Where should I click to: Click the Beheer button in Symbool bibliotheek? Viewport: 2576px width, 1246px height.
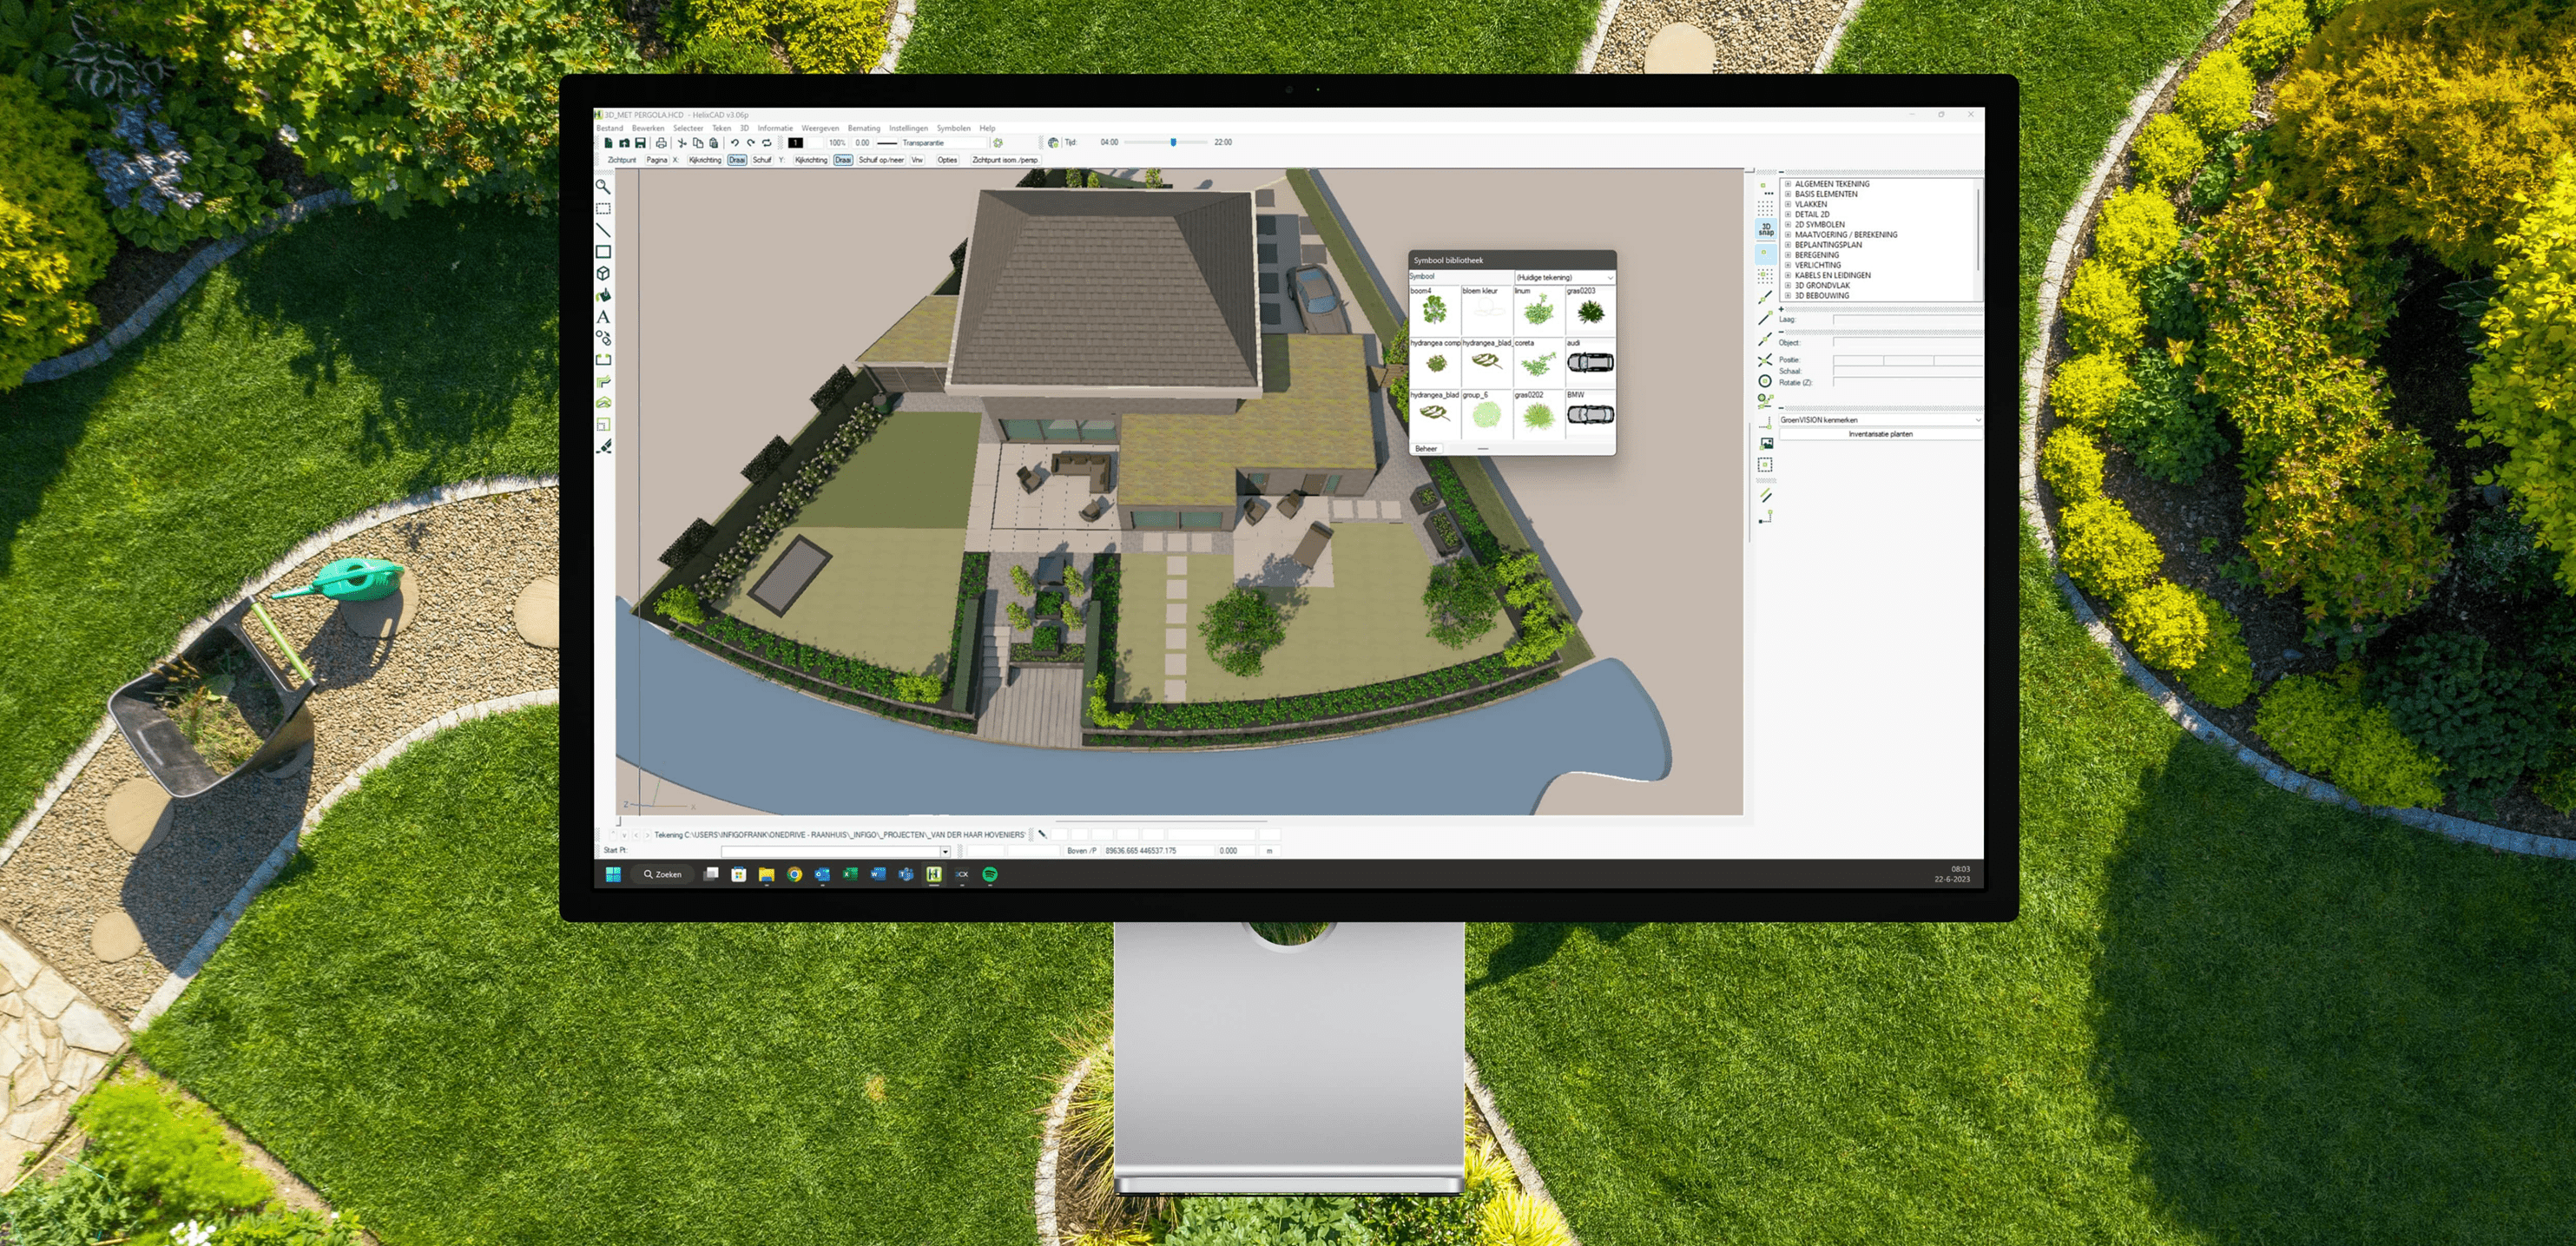tap(1425, 448)
